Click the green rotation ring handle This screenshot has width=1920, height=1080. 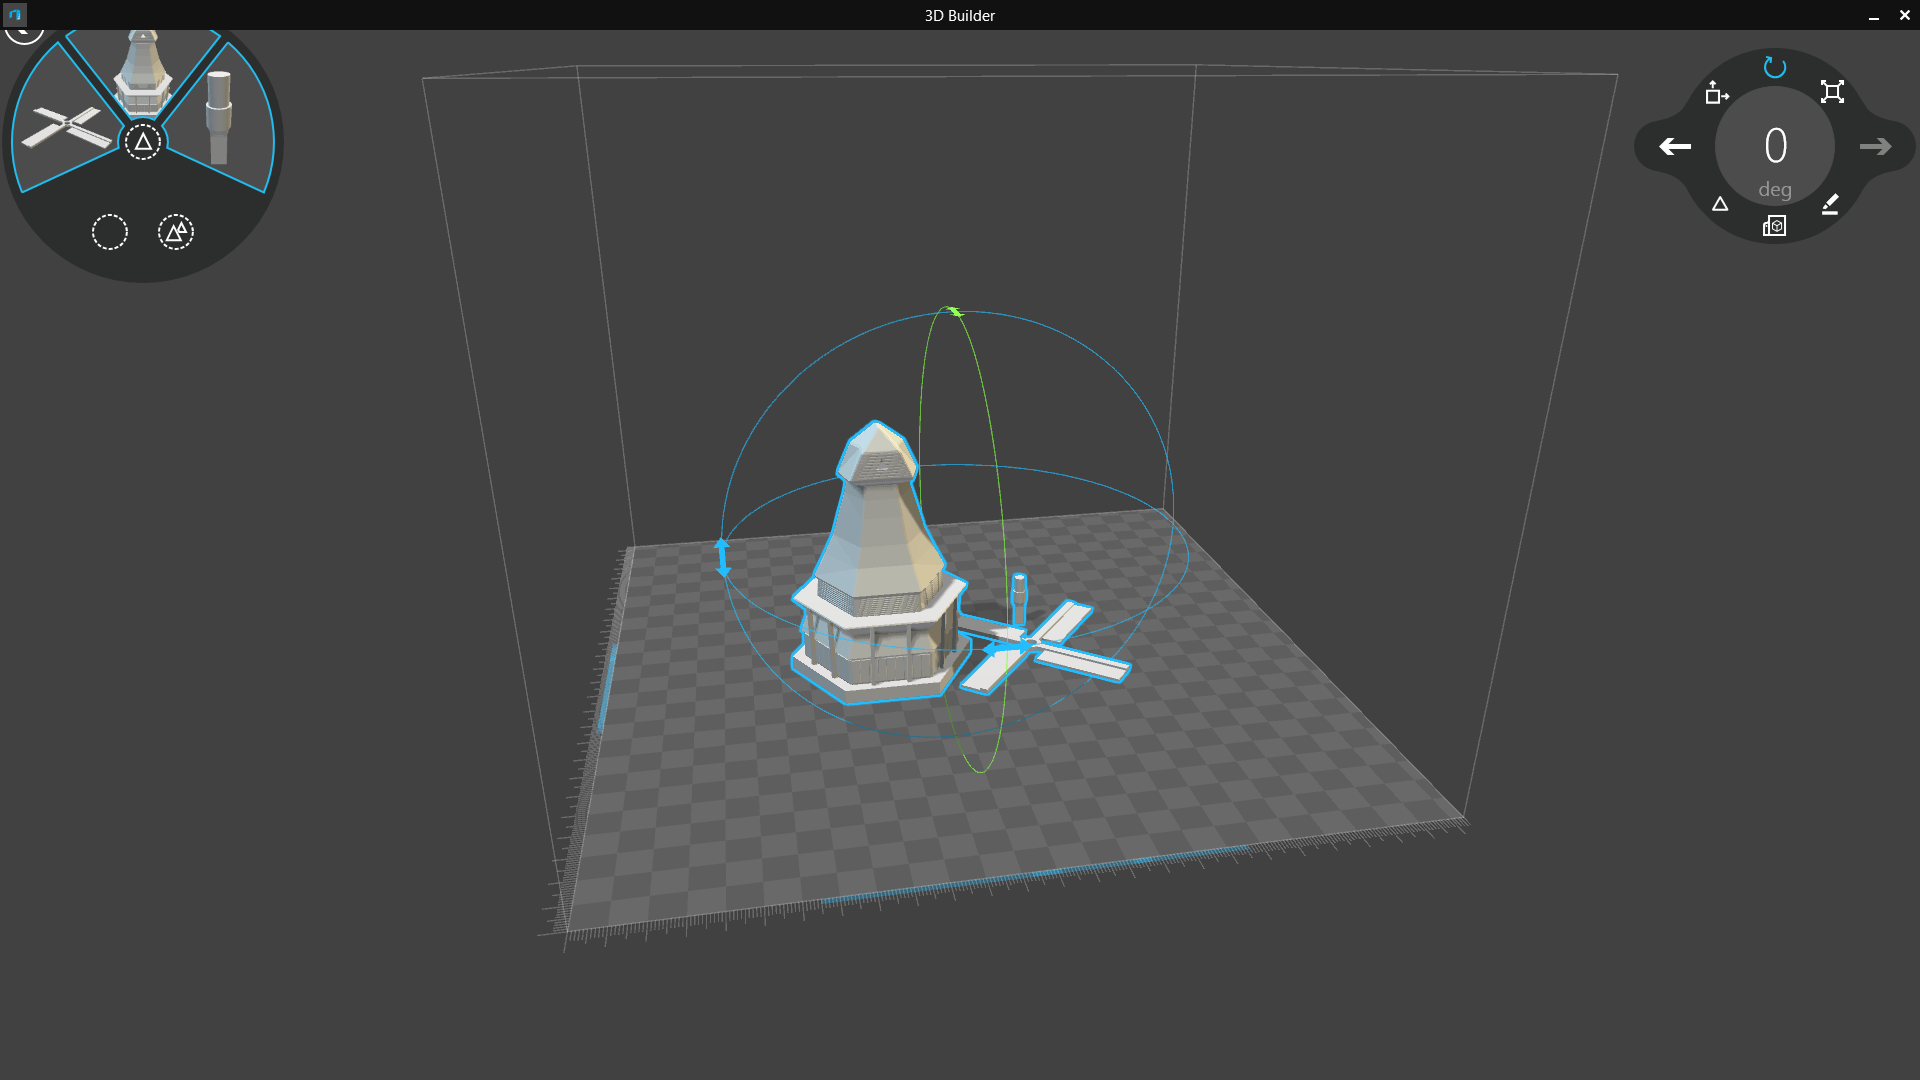(x=954, y=312)
